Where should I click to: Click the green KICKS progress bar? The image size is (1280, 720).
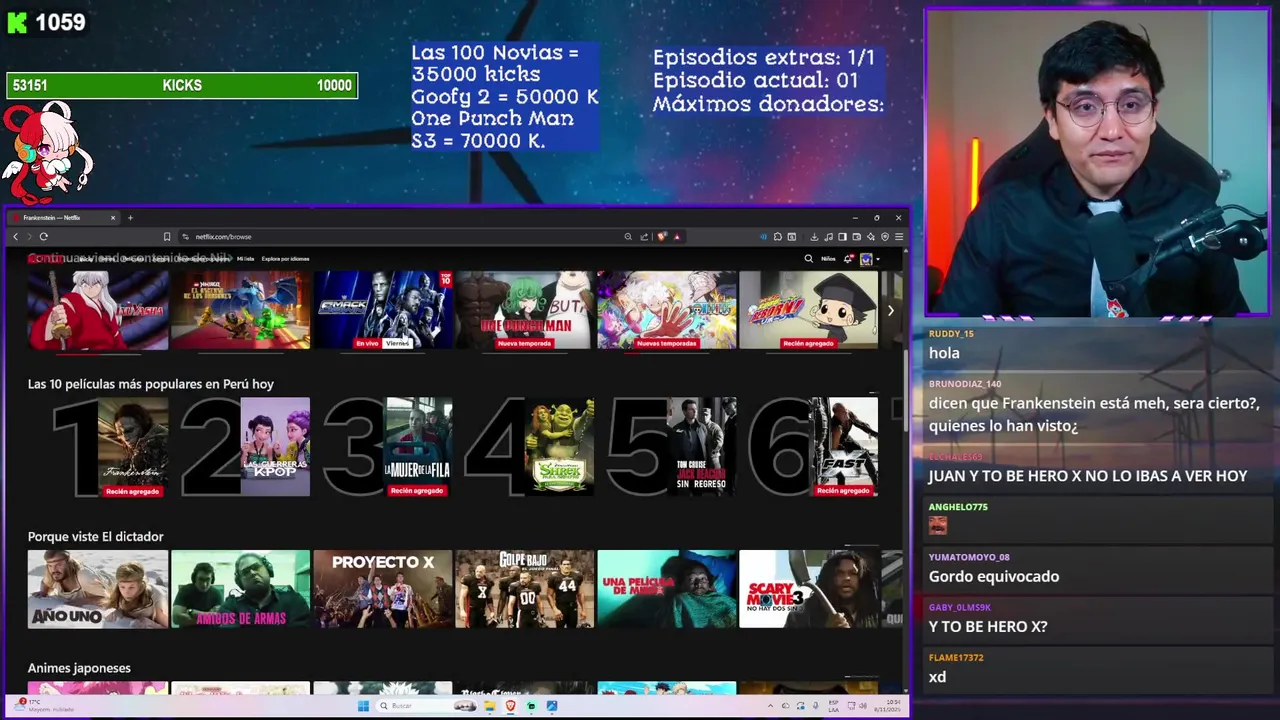pyautogui.click(x=182, y=86)
